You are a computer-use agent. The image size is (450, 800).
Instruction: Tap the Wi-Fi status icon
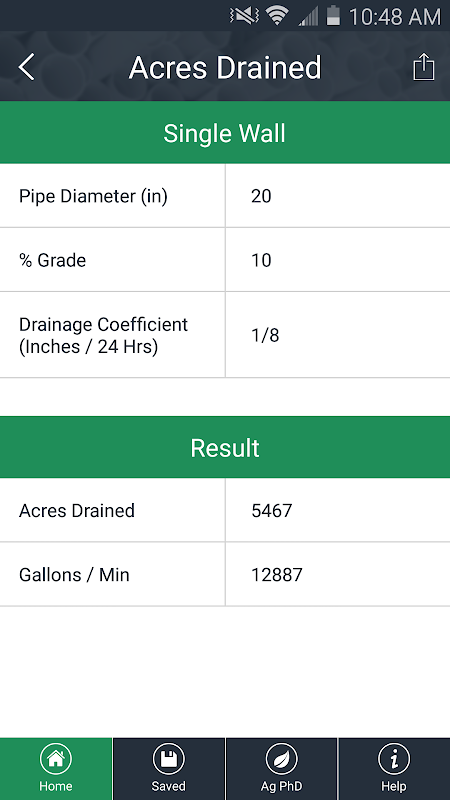278,16
